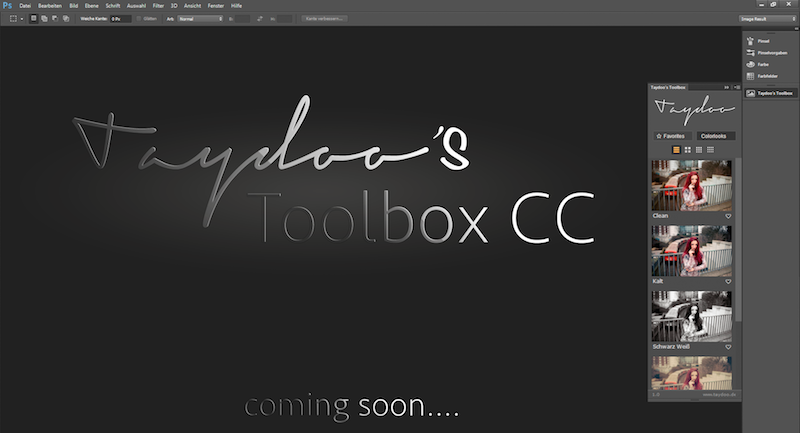Image resolution: width=800 pixels, height=433 pixels.
Task: Open the Filter menu
Action: pyautogui.click(x=158, y=6)
